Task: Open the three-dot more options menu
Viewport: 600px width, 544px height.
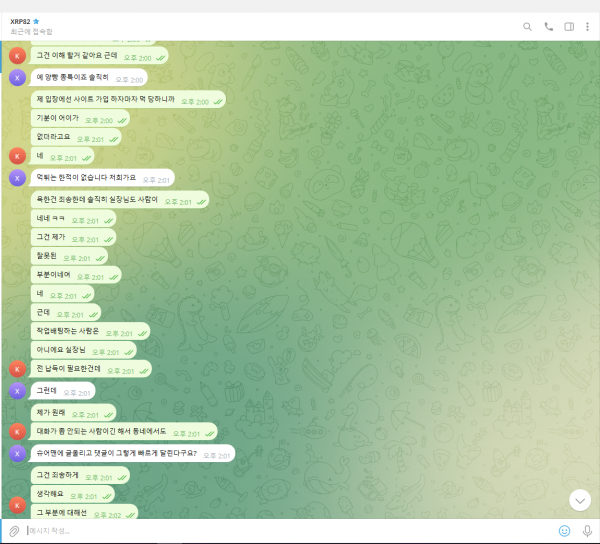Action: tap(587, 27)
